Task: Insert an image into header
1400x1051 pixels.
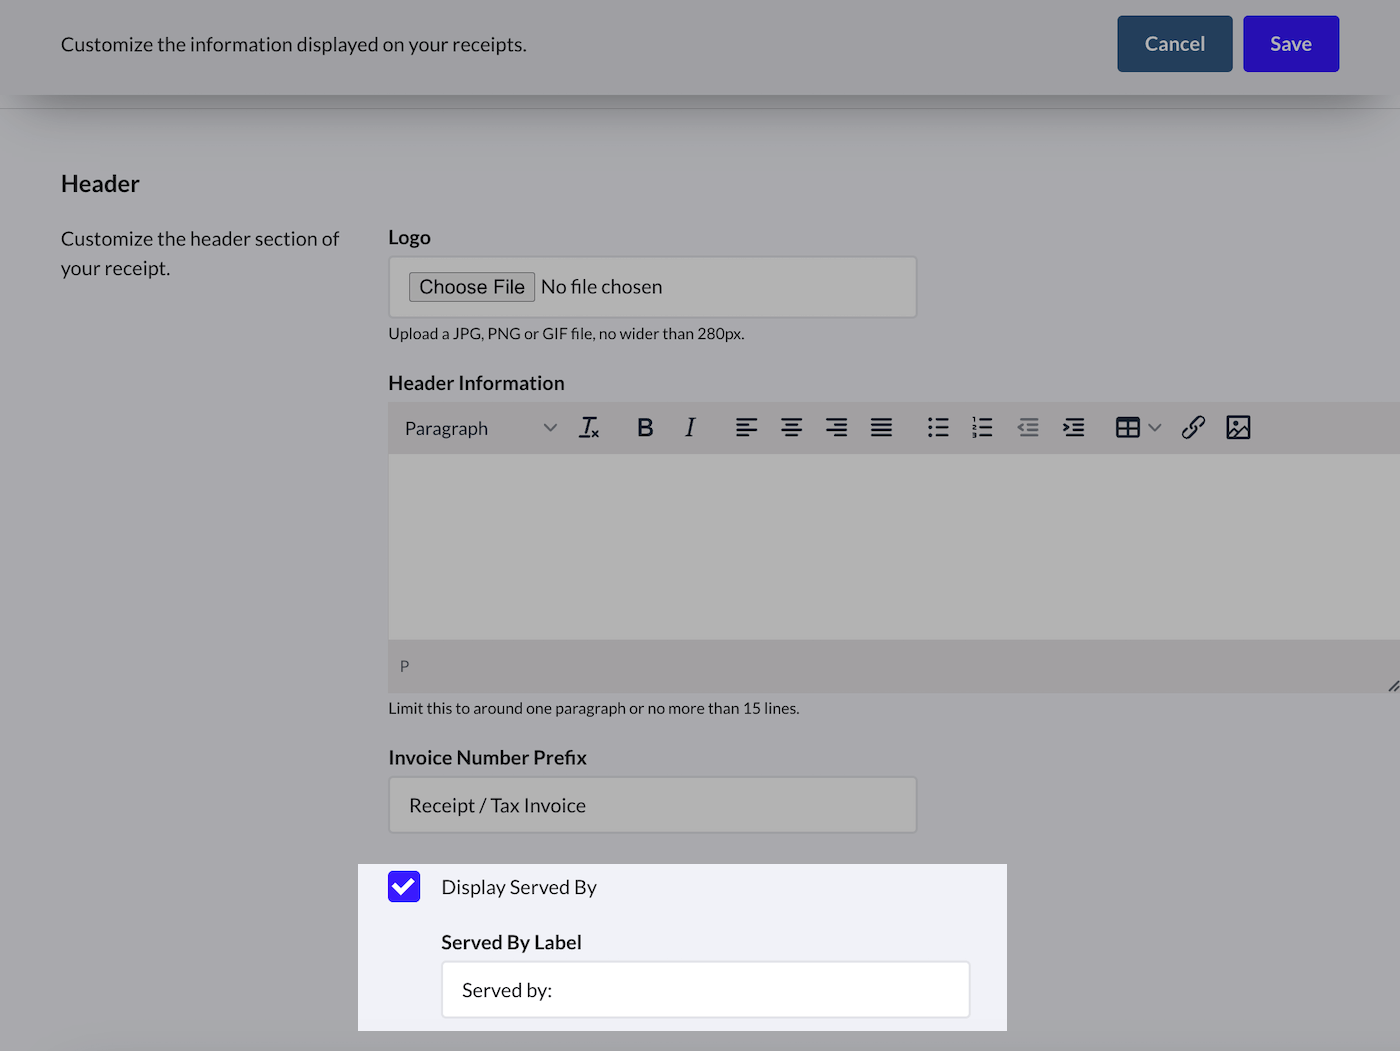Action: tap(1238, 428)
